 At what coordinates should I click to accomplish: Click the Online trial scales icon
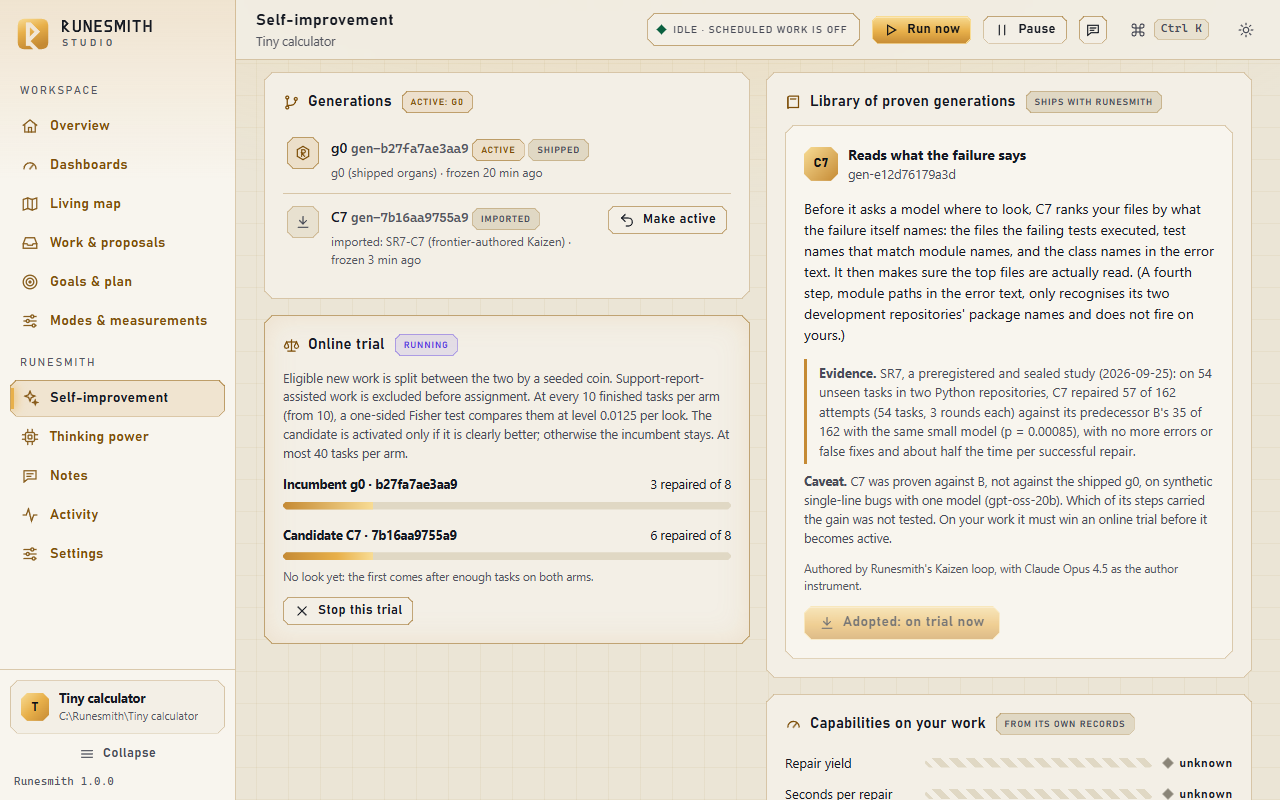[x=291, y=345]
